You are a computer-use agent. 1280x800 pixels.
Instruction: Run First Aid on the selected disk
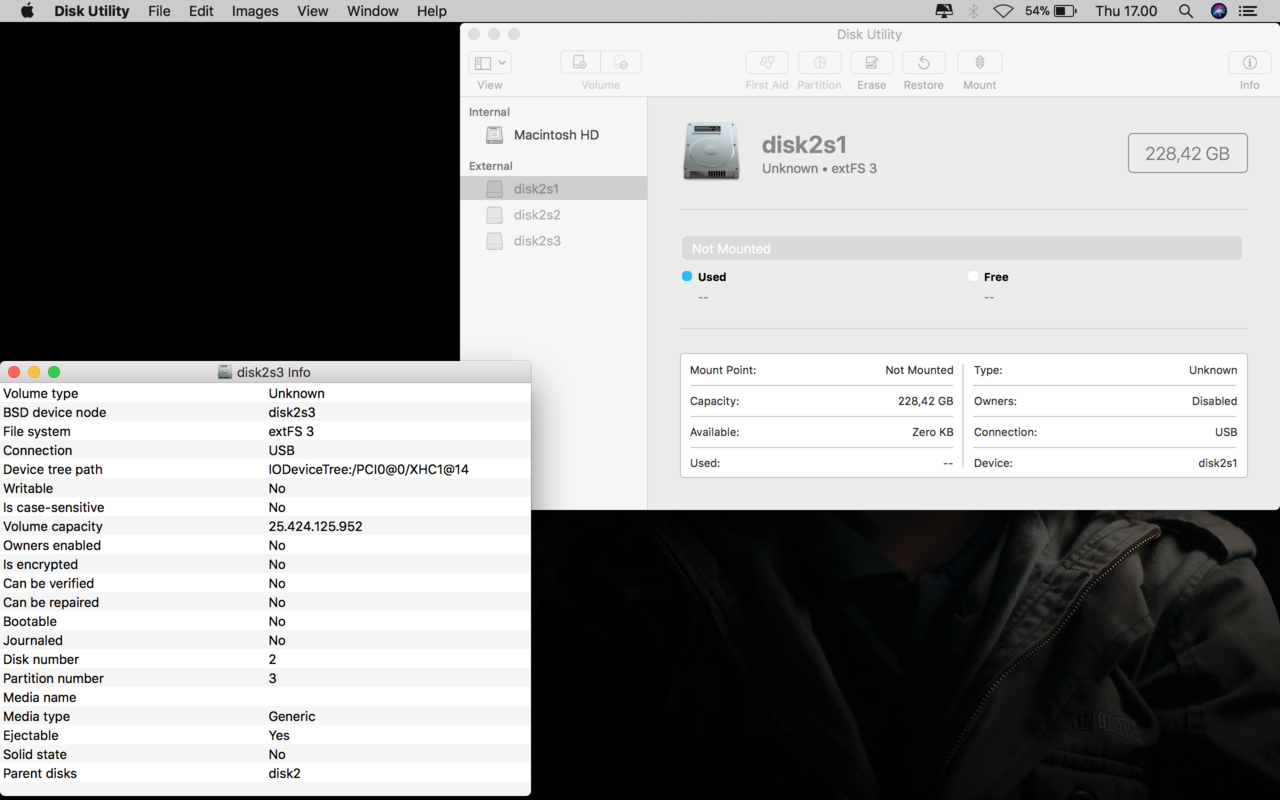point(766,62)
